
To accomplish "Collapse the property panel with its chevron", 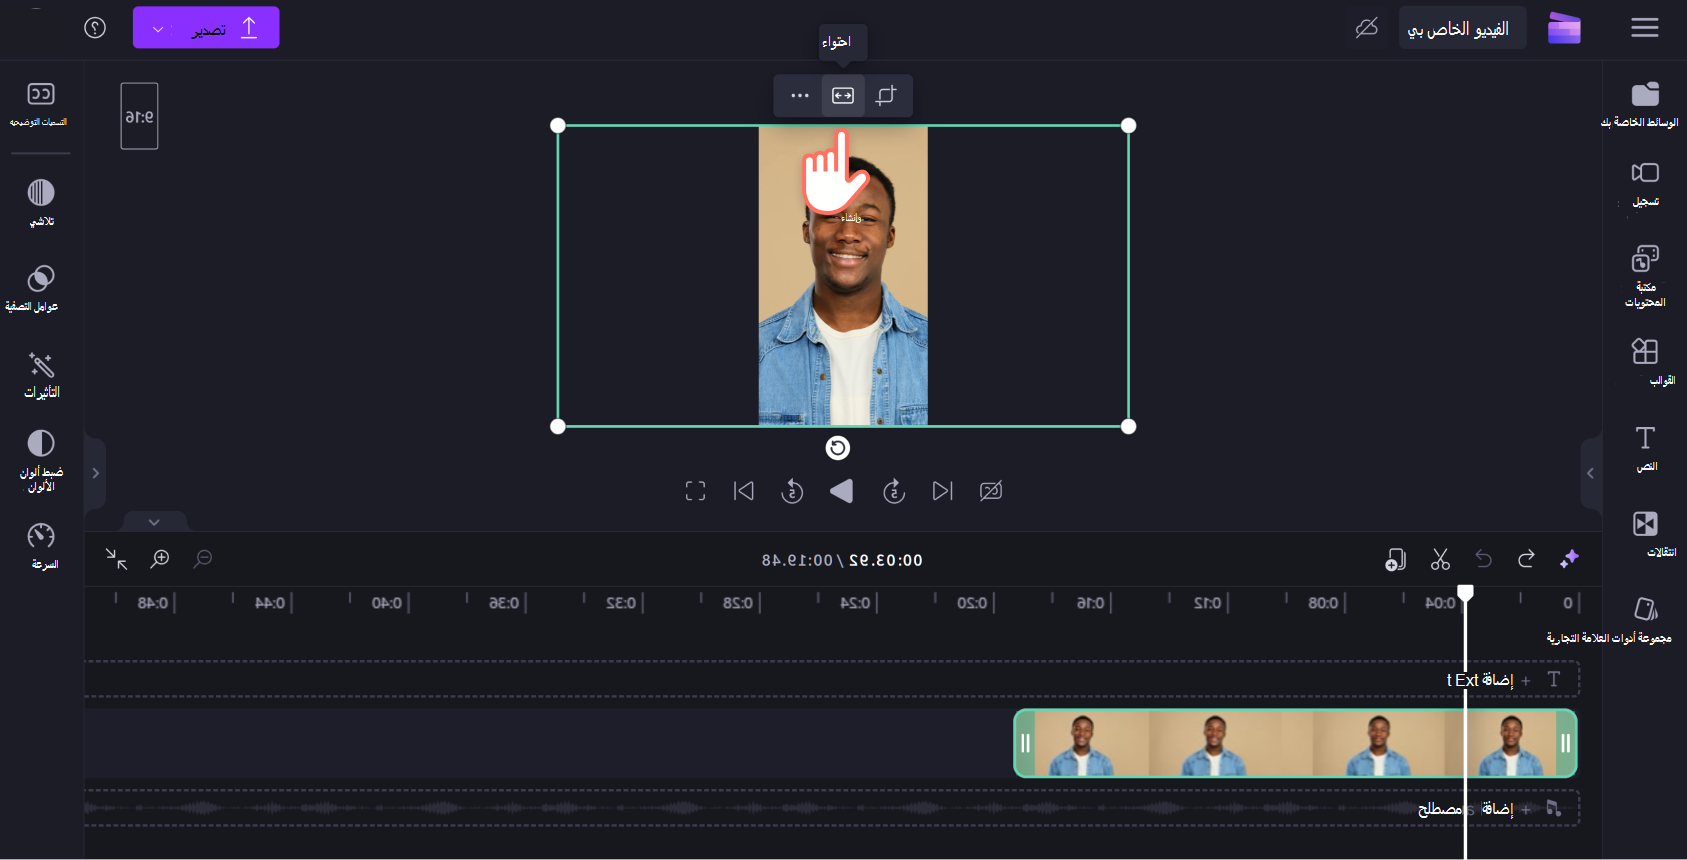I will [95, 473].
